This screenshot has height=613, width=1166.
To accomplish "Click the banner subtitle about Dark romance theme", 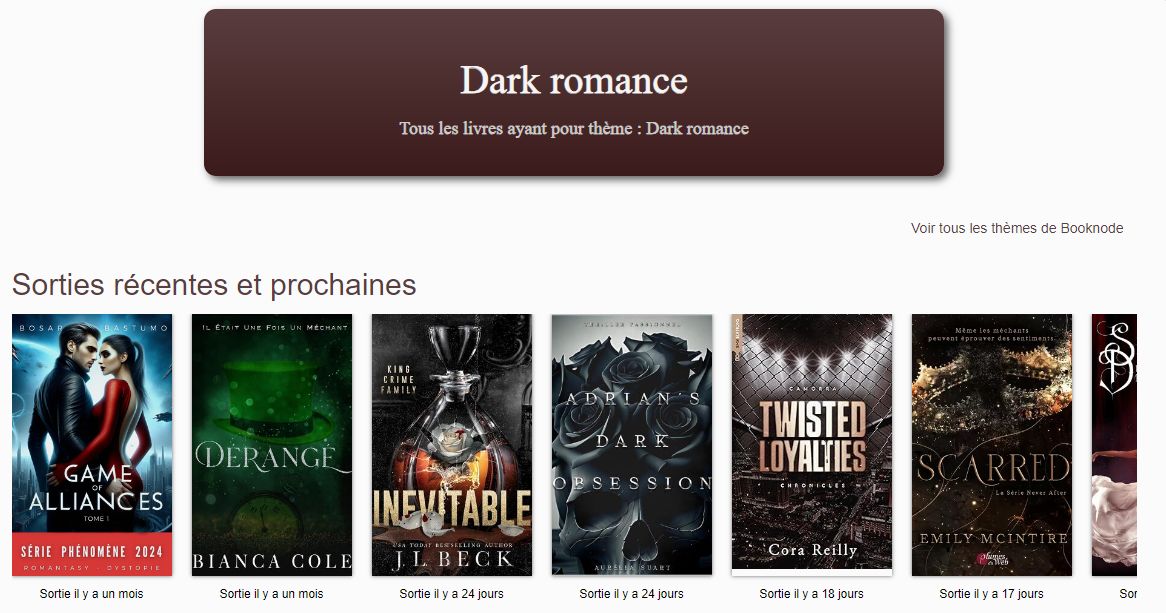I will tap(573, 129).
